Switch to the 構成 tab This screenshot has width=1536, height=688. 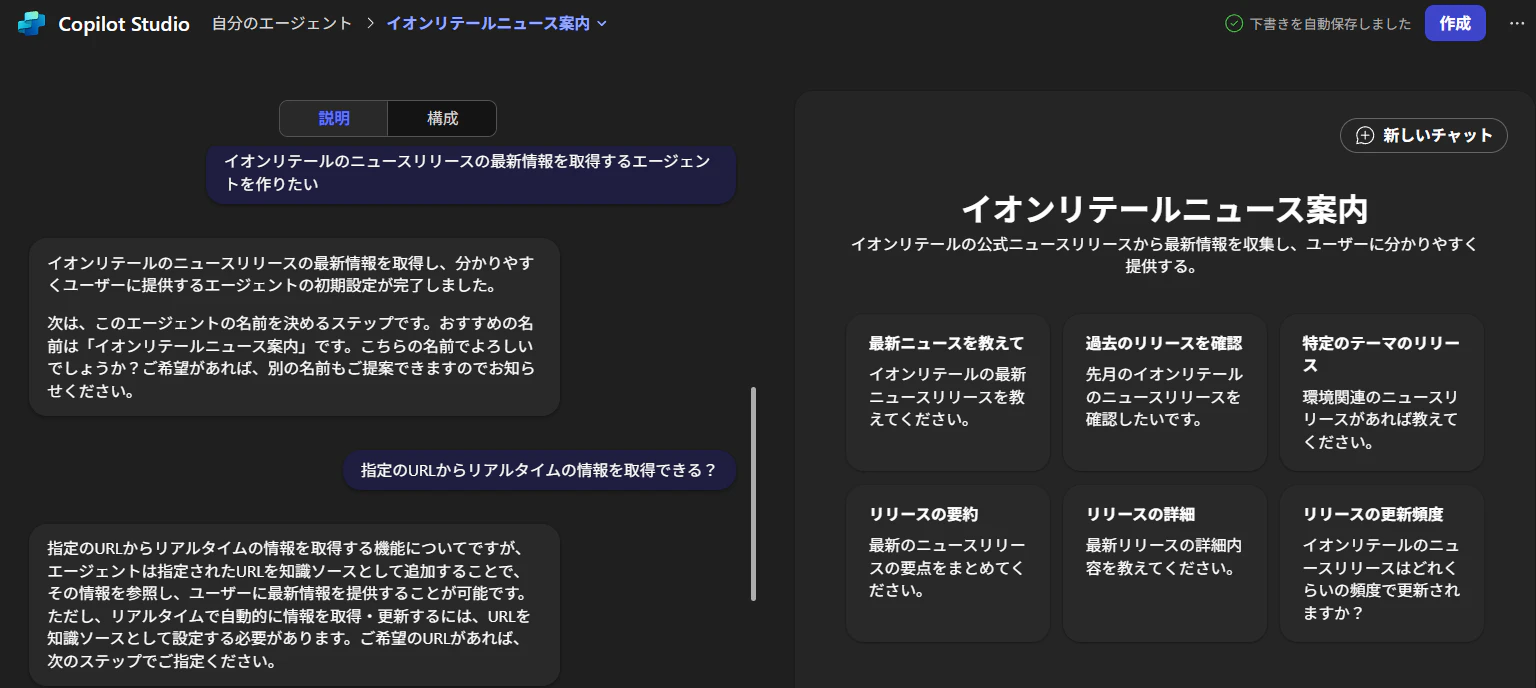[442, 118]
